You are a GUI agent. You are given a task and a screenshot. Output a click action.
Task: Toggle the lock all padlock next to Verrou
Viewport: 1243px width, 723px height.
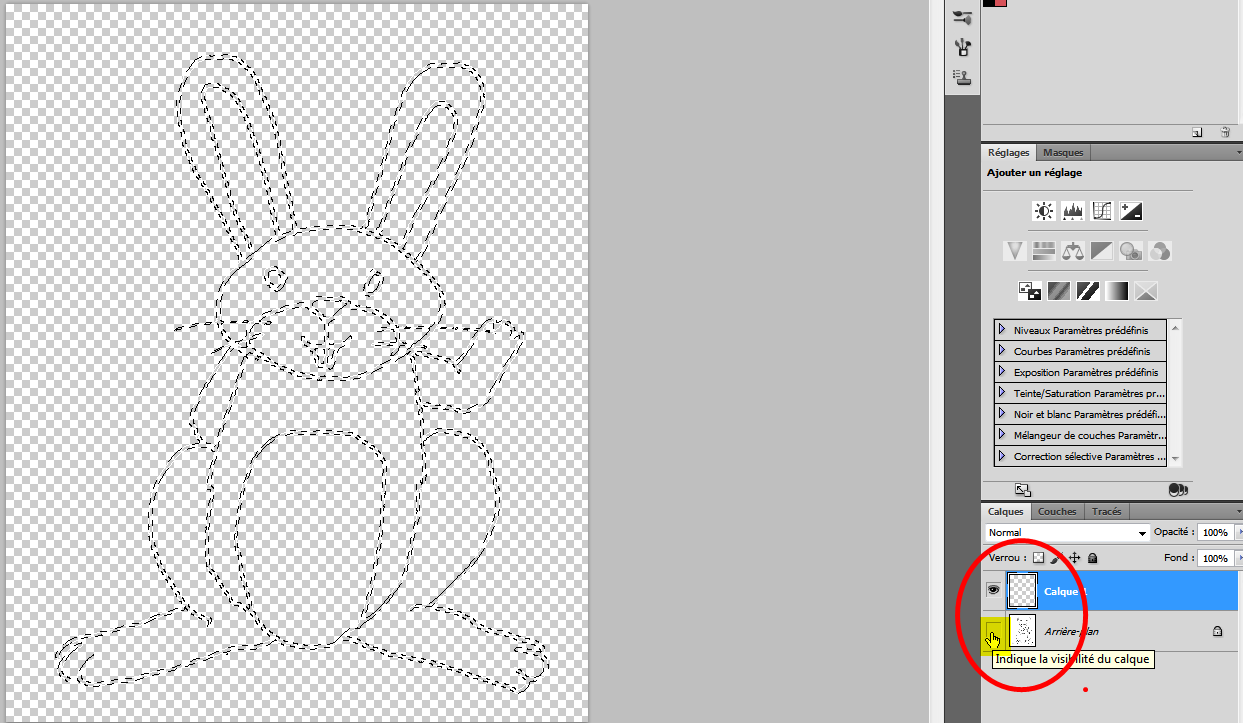coord(1092,558)
